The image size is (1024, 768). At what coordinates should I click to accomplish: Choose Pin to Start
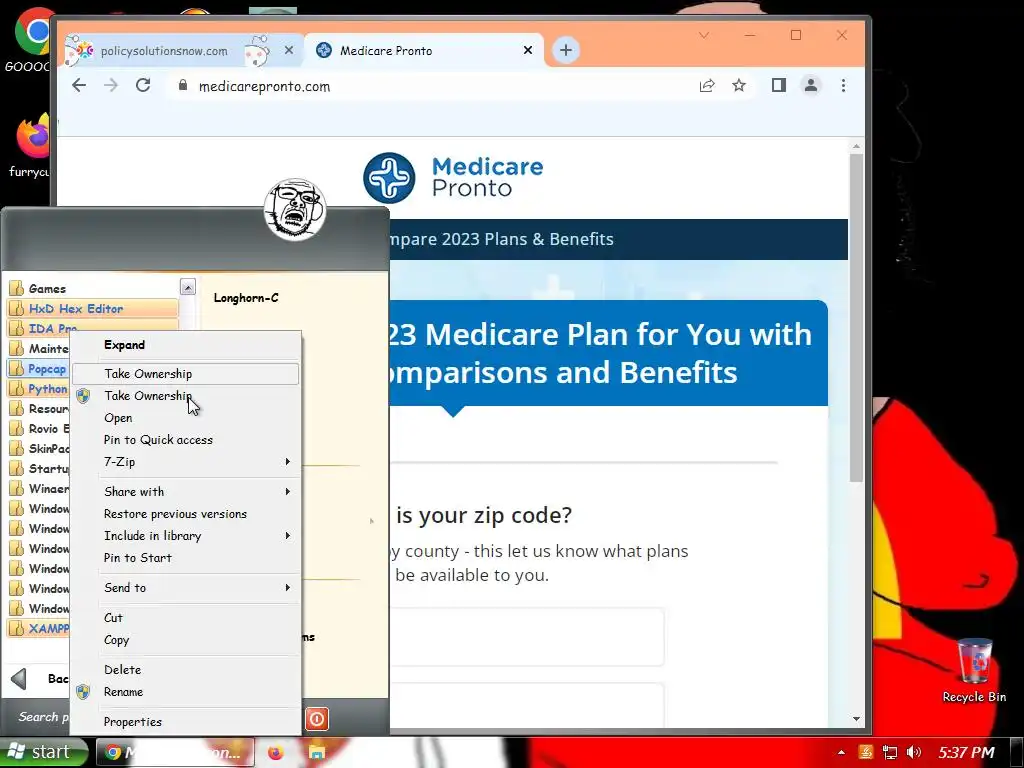[x=185, y=558]
